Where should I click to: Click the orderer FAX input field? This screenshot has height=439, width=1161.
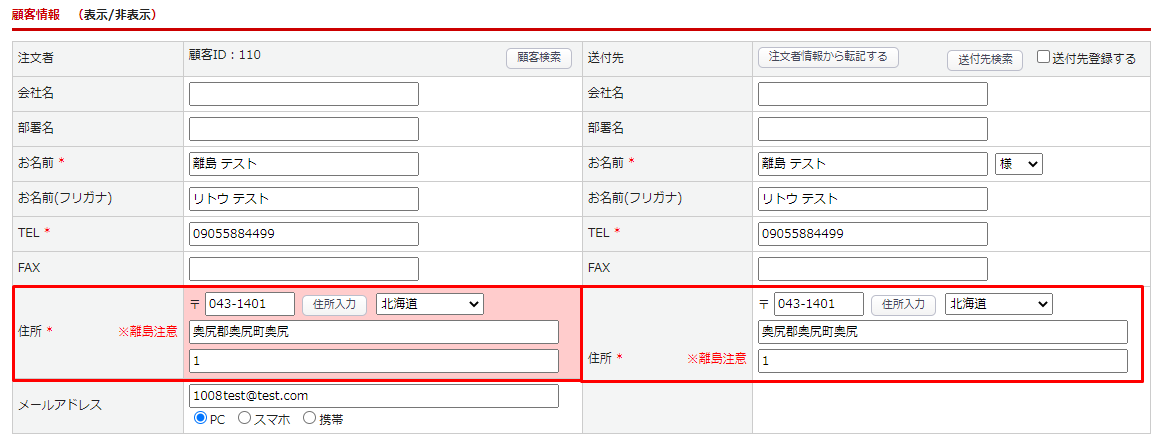coord(303,269)
